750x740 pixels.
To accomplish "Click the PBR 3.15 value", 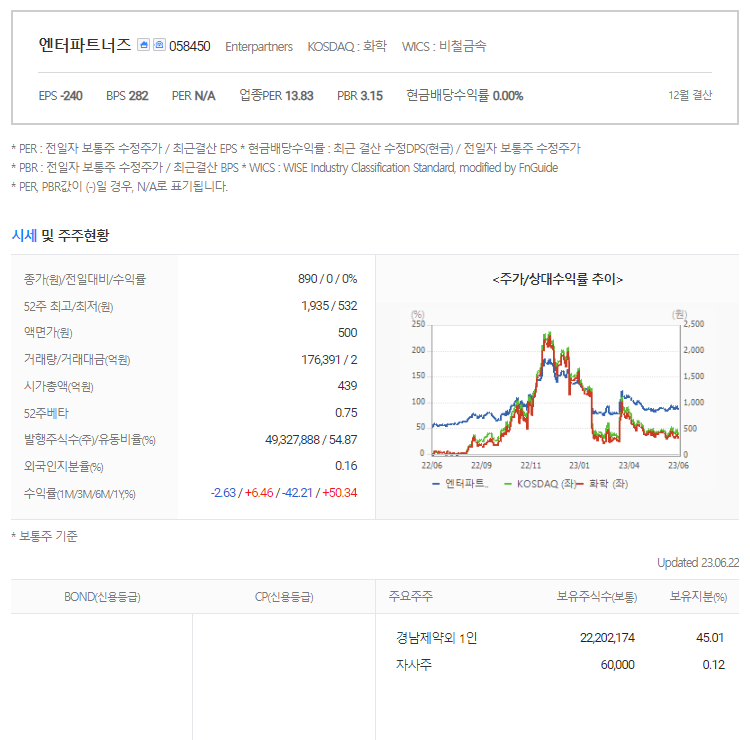I will (x=360, y=96).
